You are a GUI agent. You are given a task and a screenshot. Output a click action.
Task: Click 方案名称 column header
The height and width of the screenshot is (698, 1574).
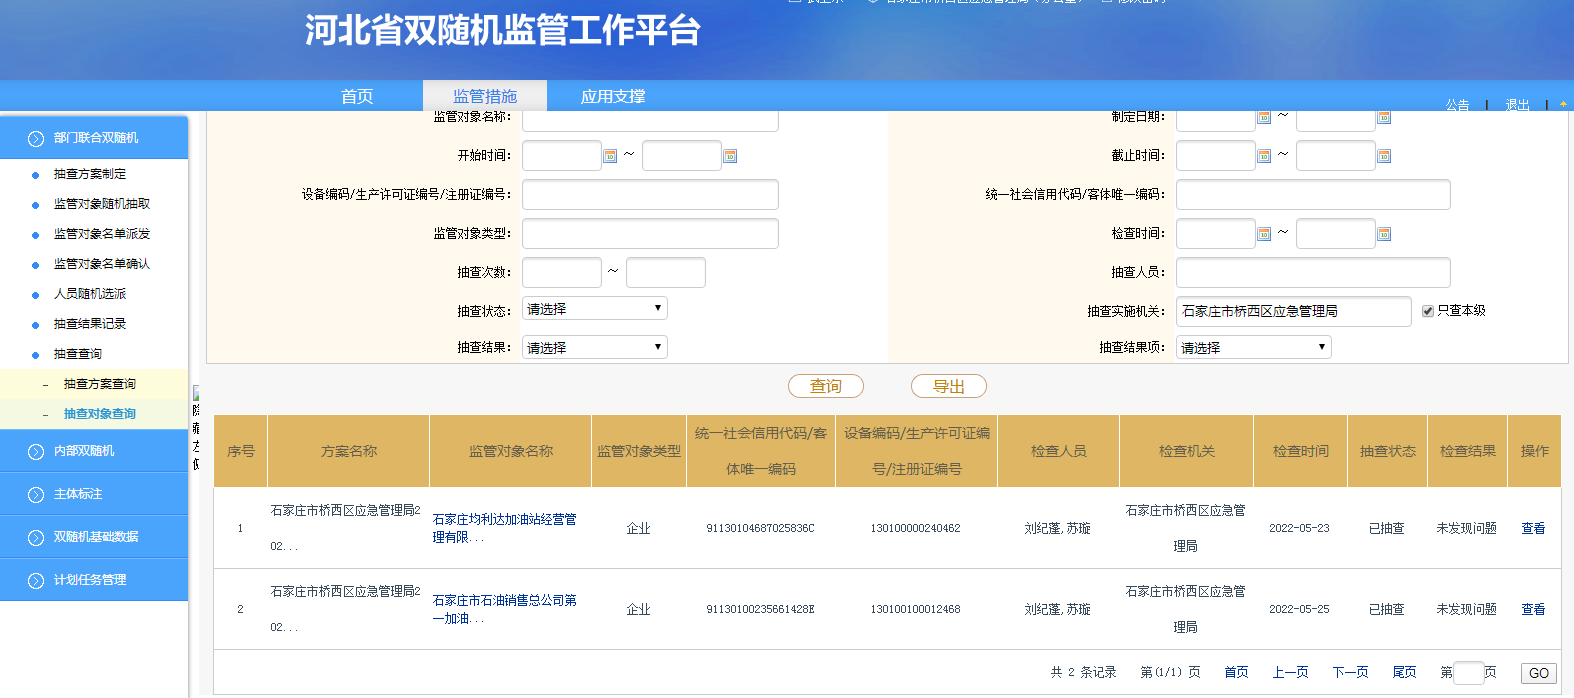[349, 451]
